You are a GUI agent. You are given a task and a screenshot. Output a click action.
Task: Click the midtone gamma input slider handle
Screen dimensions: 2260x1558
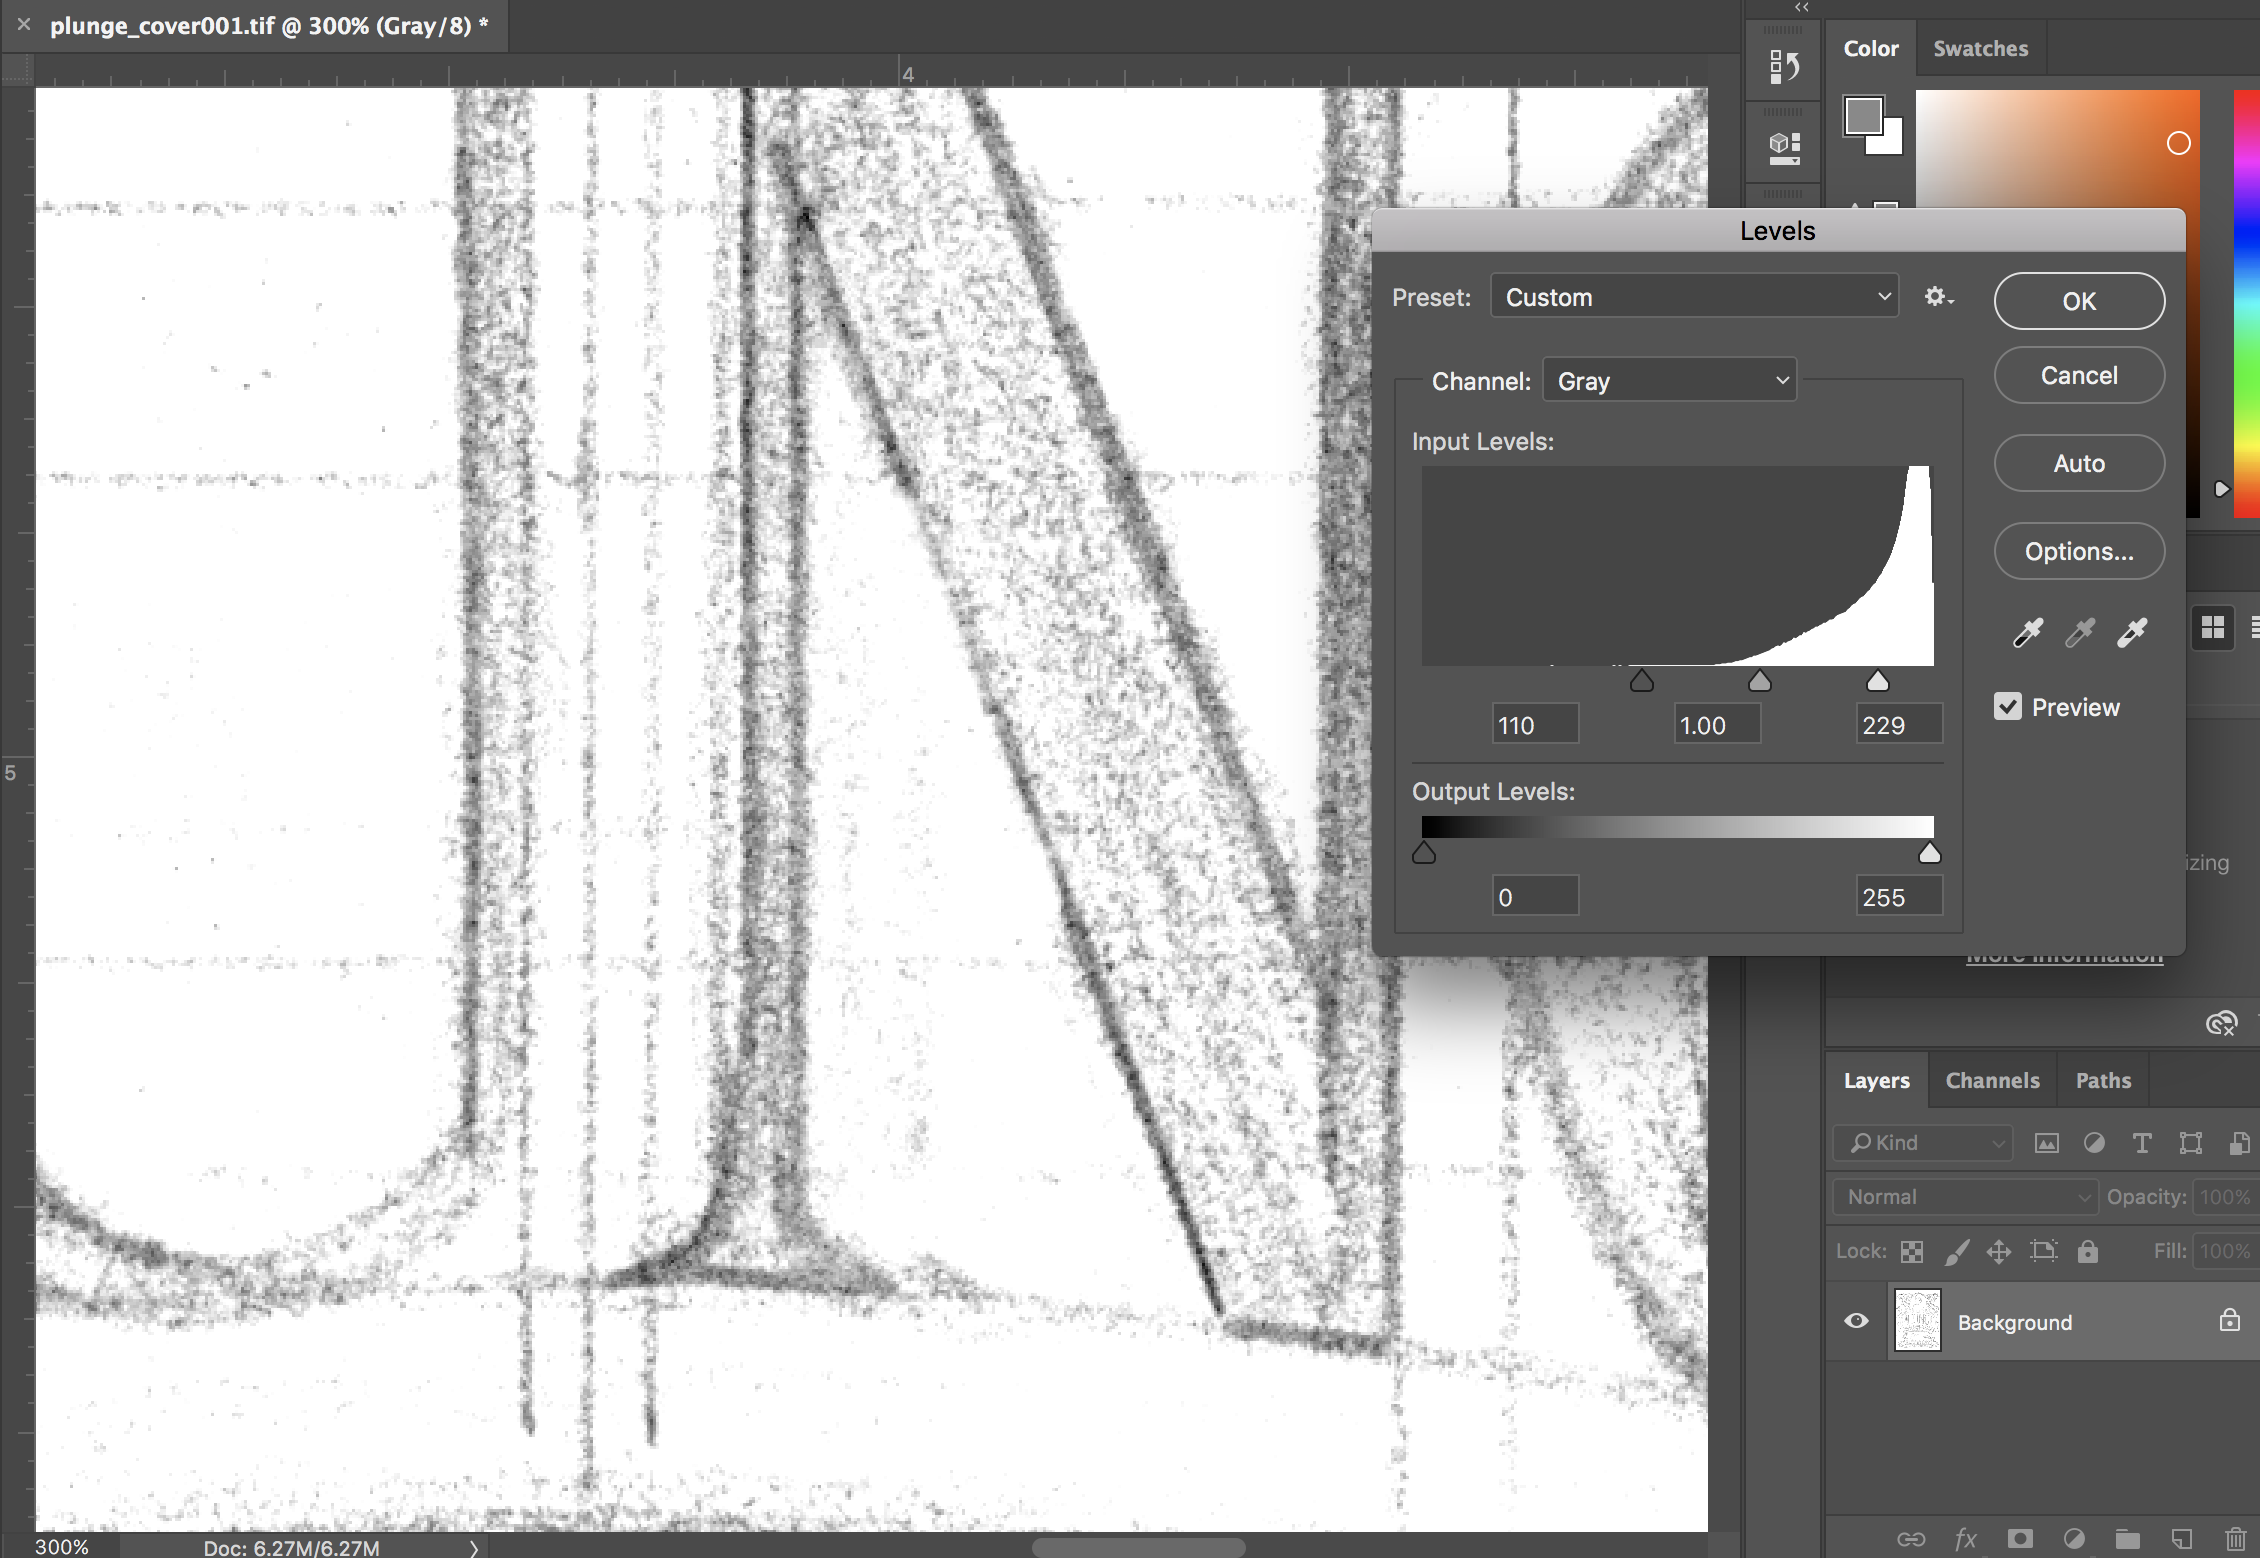click(1759, 682)
